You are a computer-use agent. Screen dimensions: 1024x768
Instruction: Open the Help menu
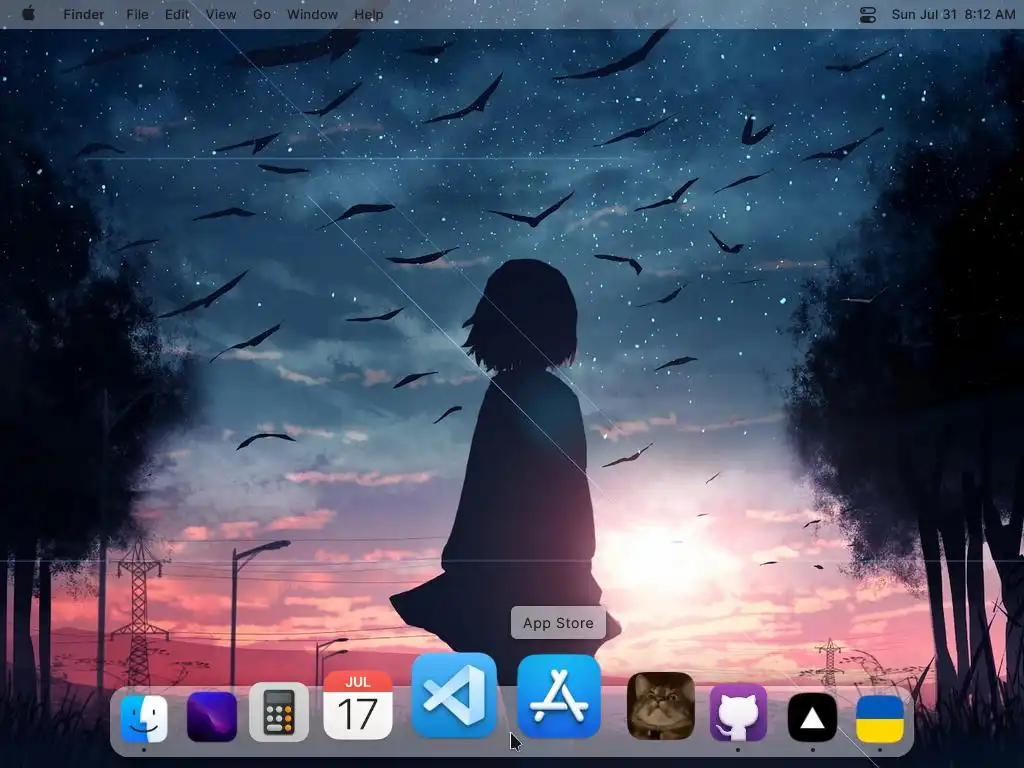pos(369,14)
